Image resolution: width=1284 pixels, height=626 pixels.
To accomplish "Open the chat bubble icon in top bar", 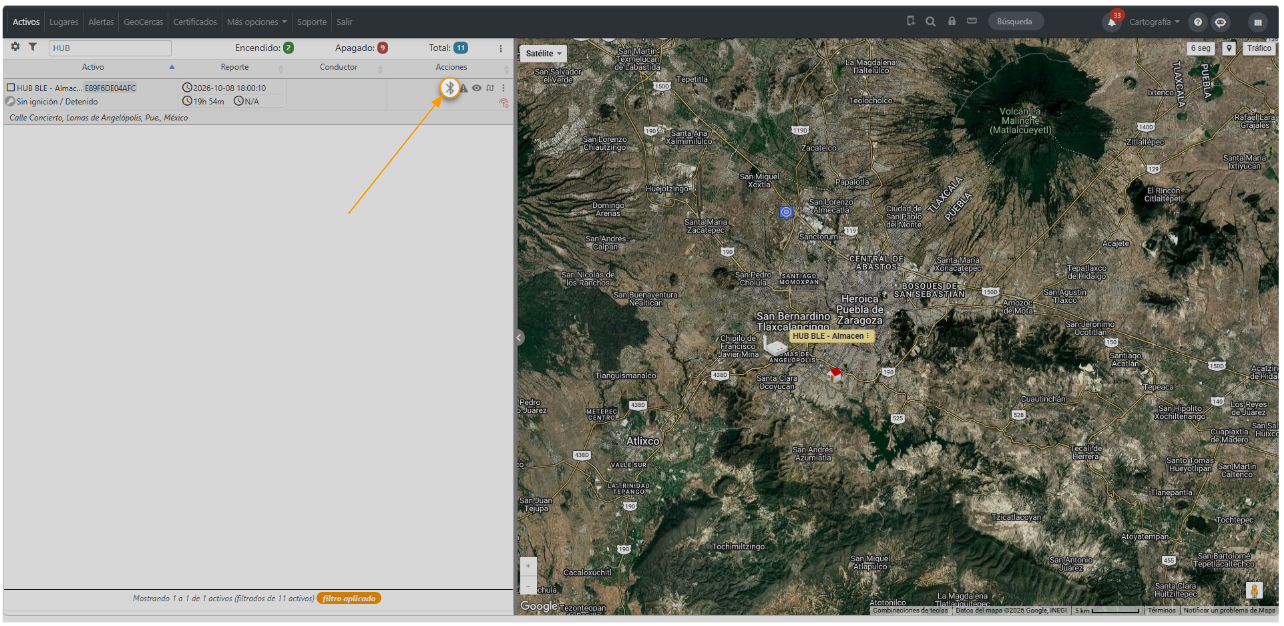I will tap(1220, 22).
